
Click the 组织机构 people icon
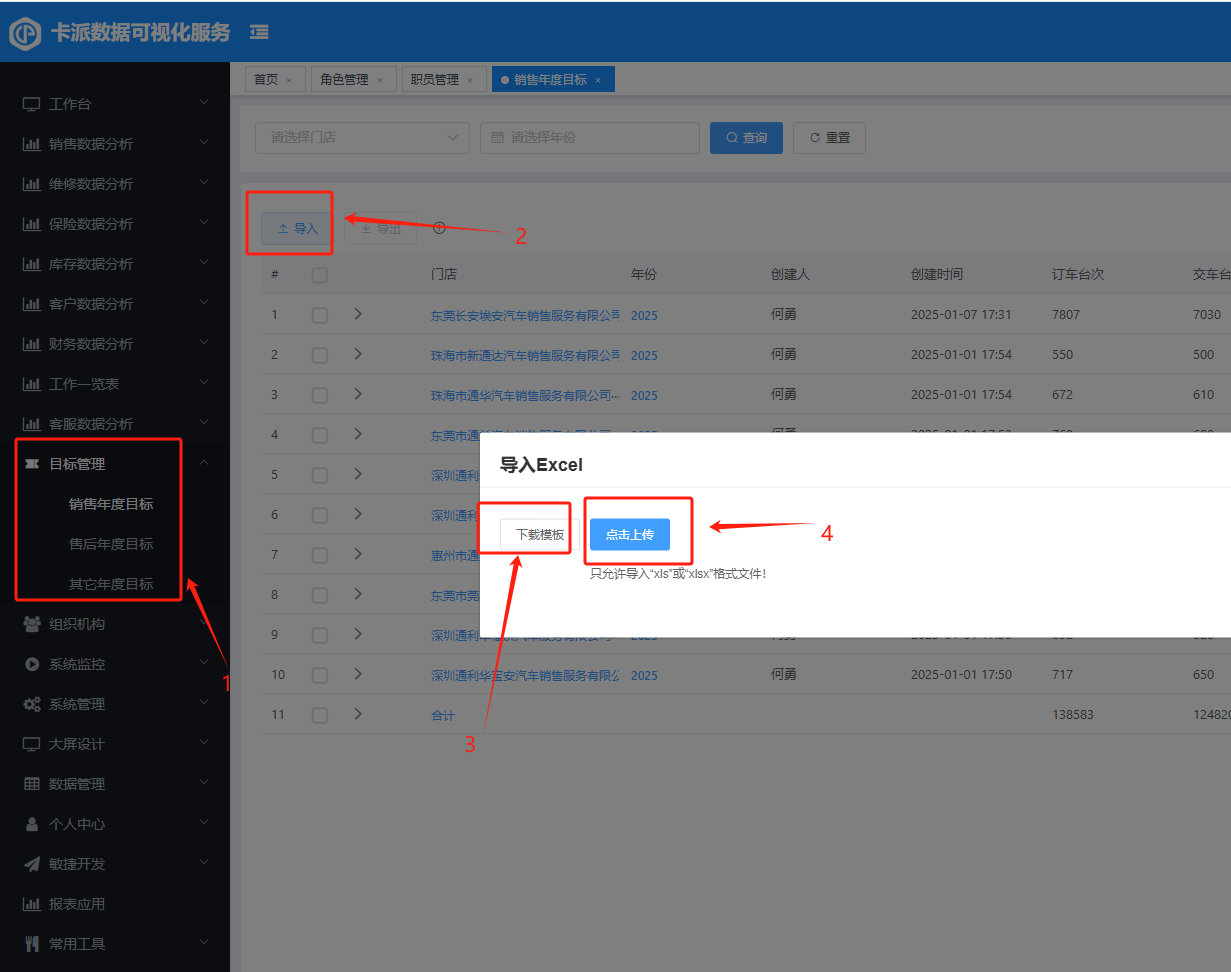31,624
